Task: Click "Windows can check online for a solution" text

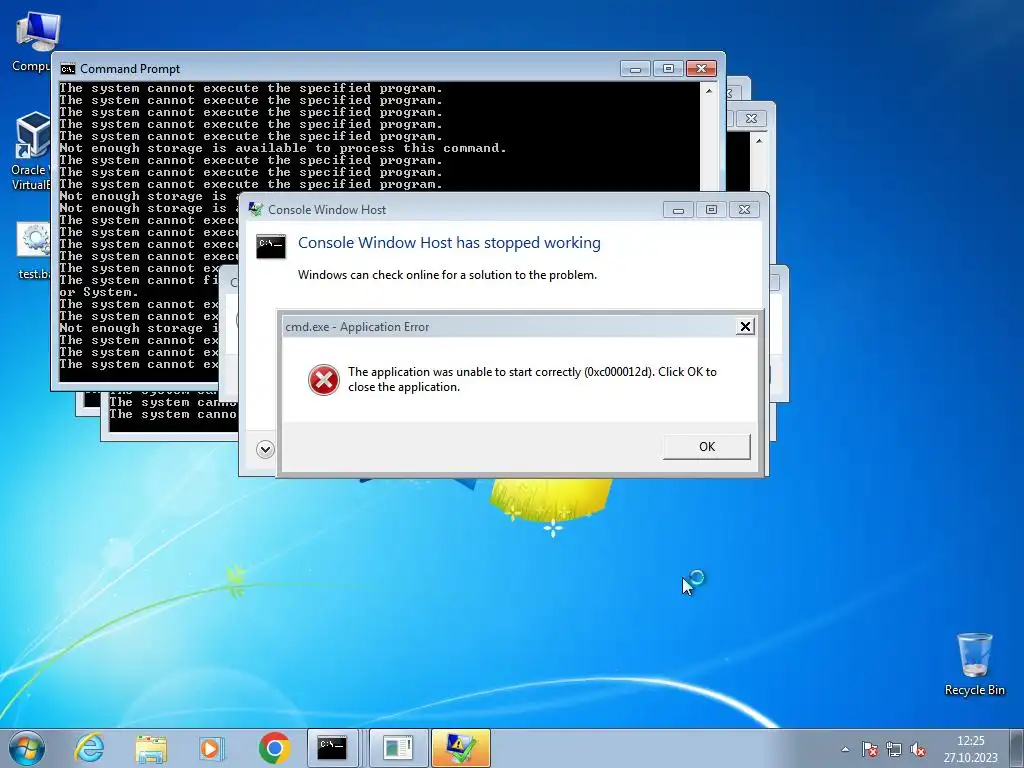Action: click(447, 275)
